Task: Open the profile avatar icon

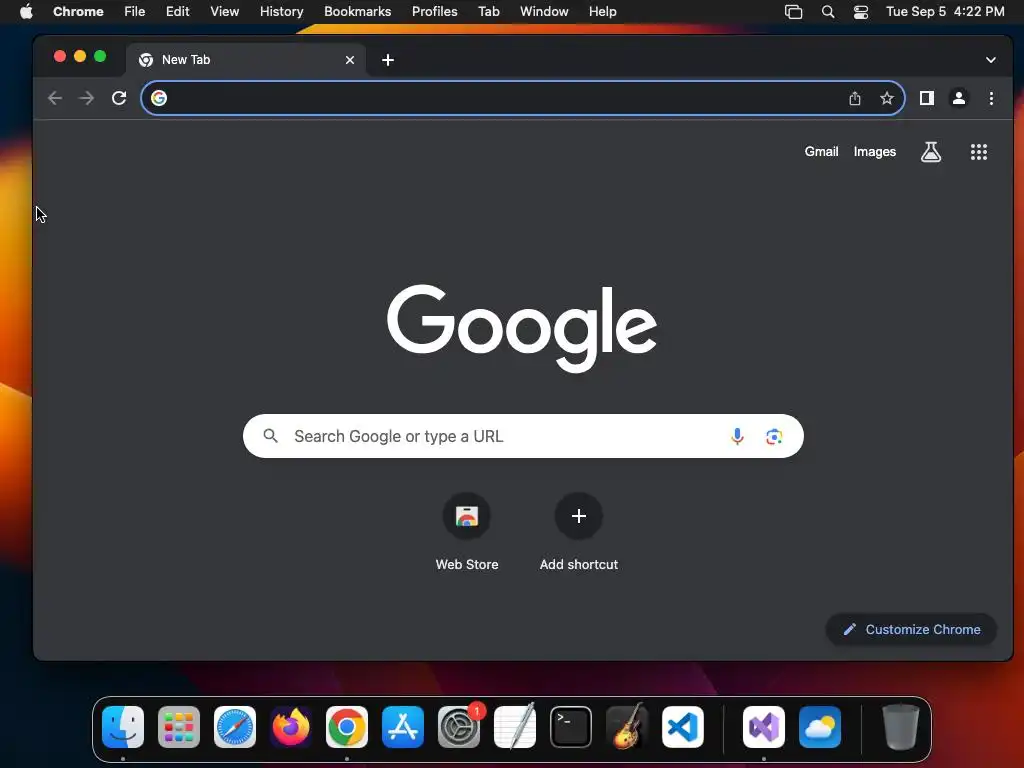Action: pyautogui.click(x=959, y=98)
